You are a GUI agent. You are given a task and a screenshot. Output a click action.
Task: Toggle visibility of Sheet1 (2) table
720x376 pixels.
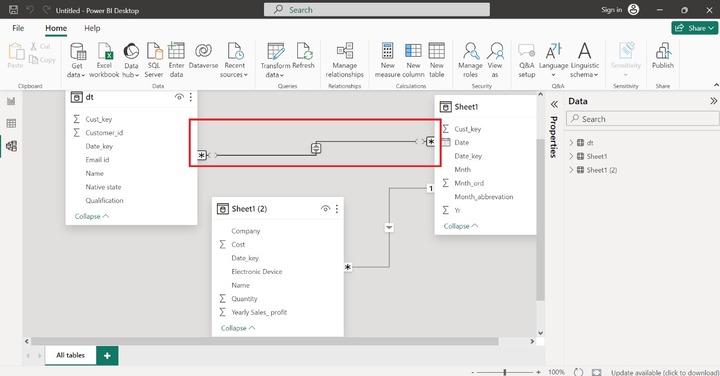coord(325,208)
